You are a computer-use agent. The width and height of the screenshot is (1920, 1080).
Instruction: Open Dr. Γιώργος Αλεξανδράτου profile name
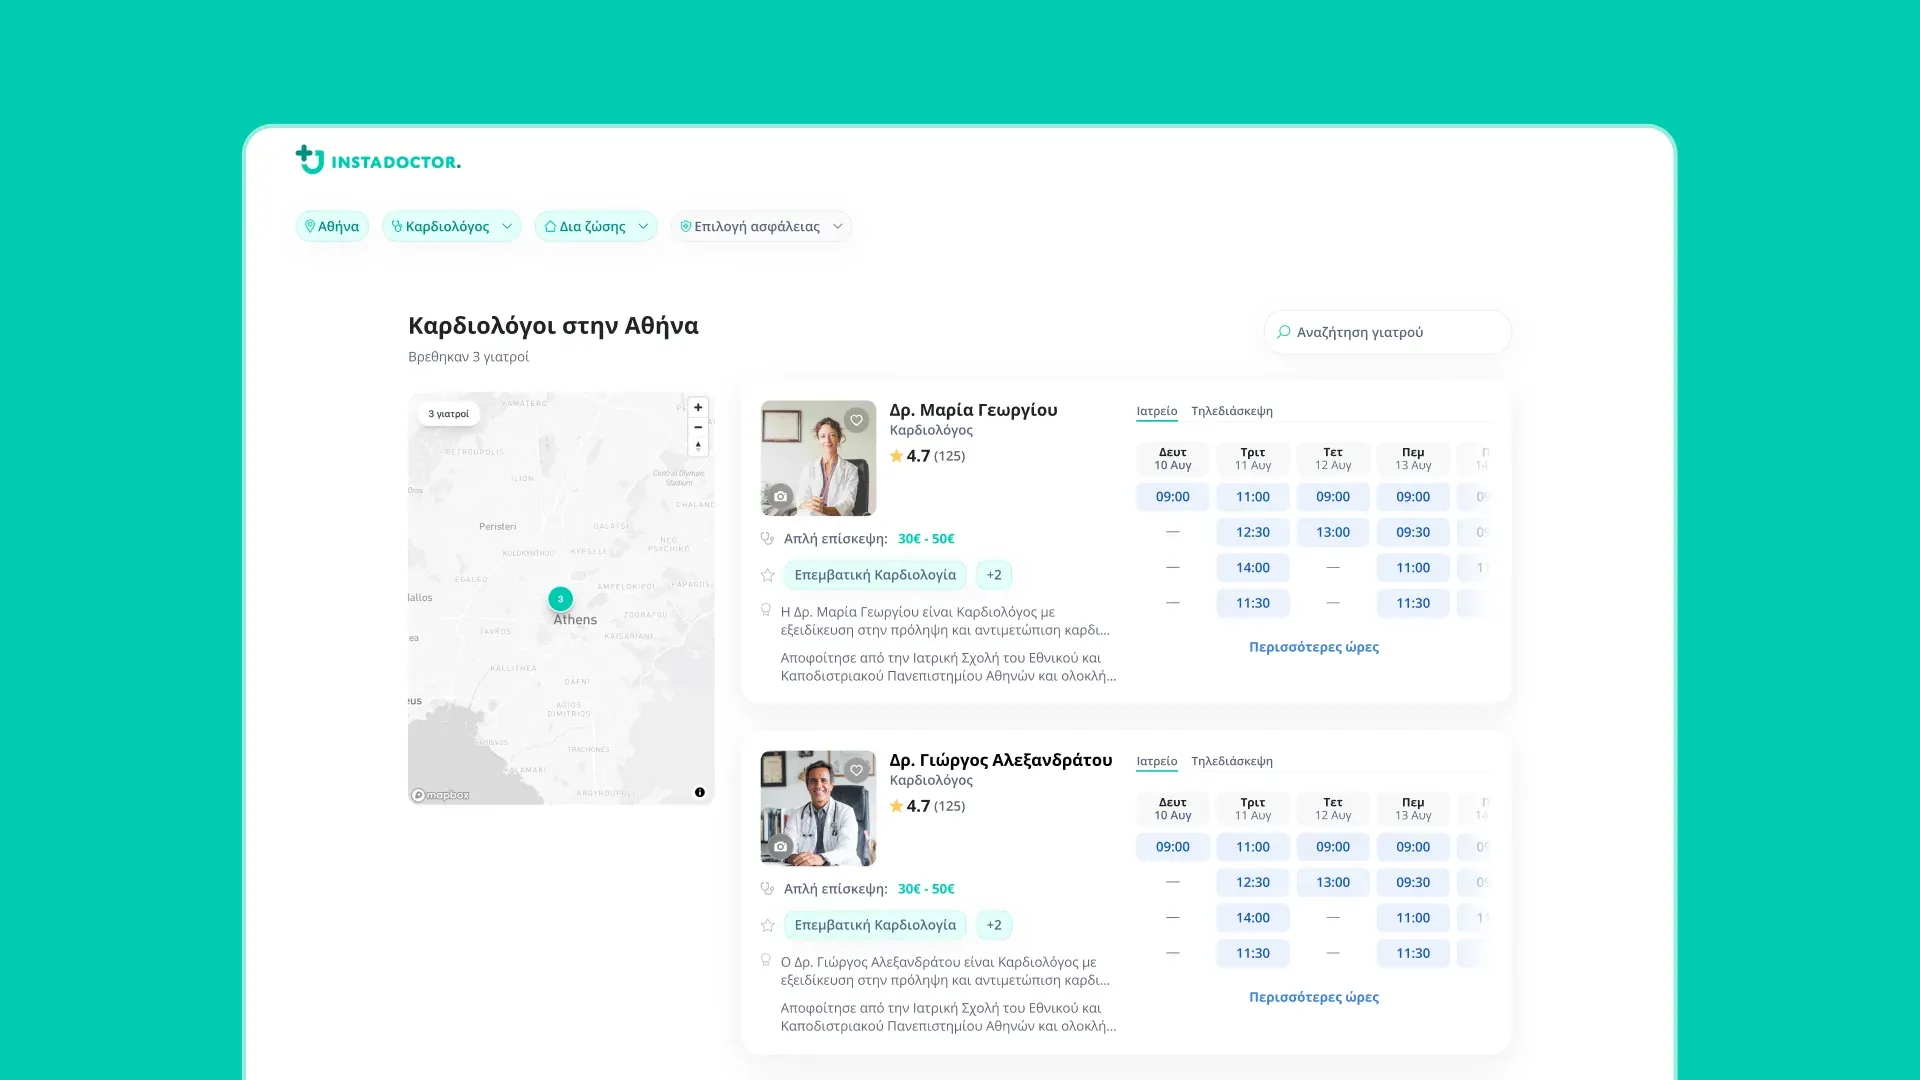(x=1001, y=760)
